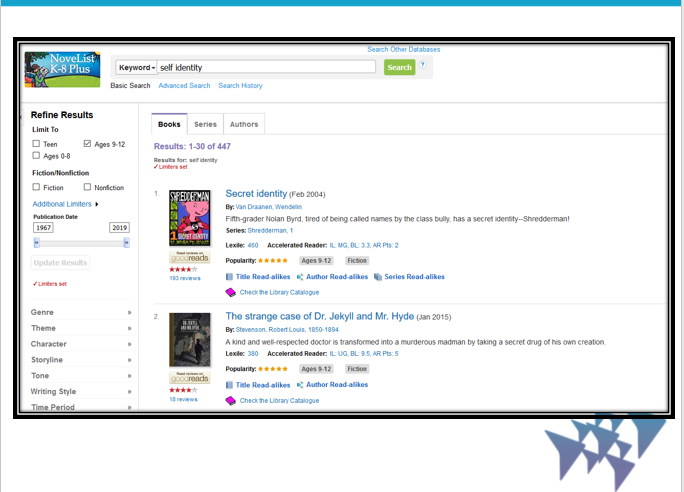
Task: Click the right publication date slider handle
Action: pyautogui.click(x=127, y=243)
